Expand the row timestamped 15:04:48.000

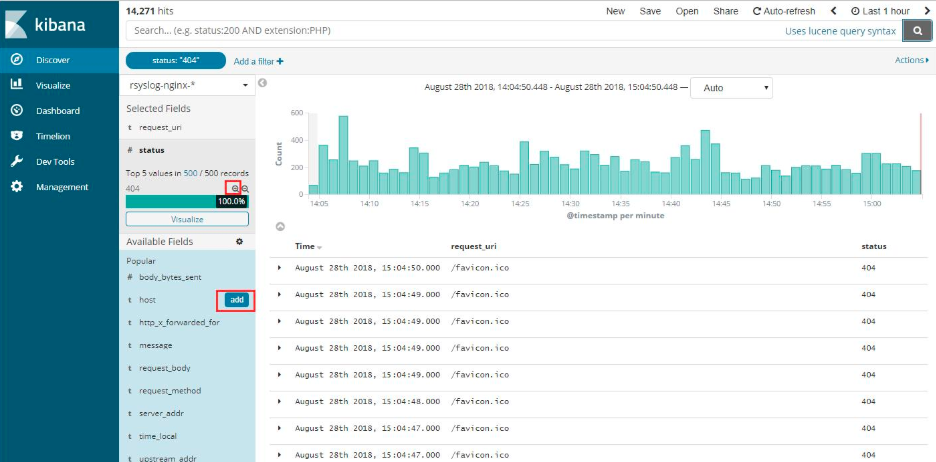point(279,402)
